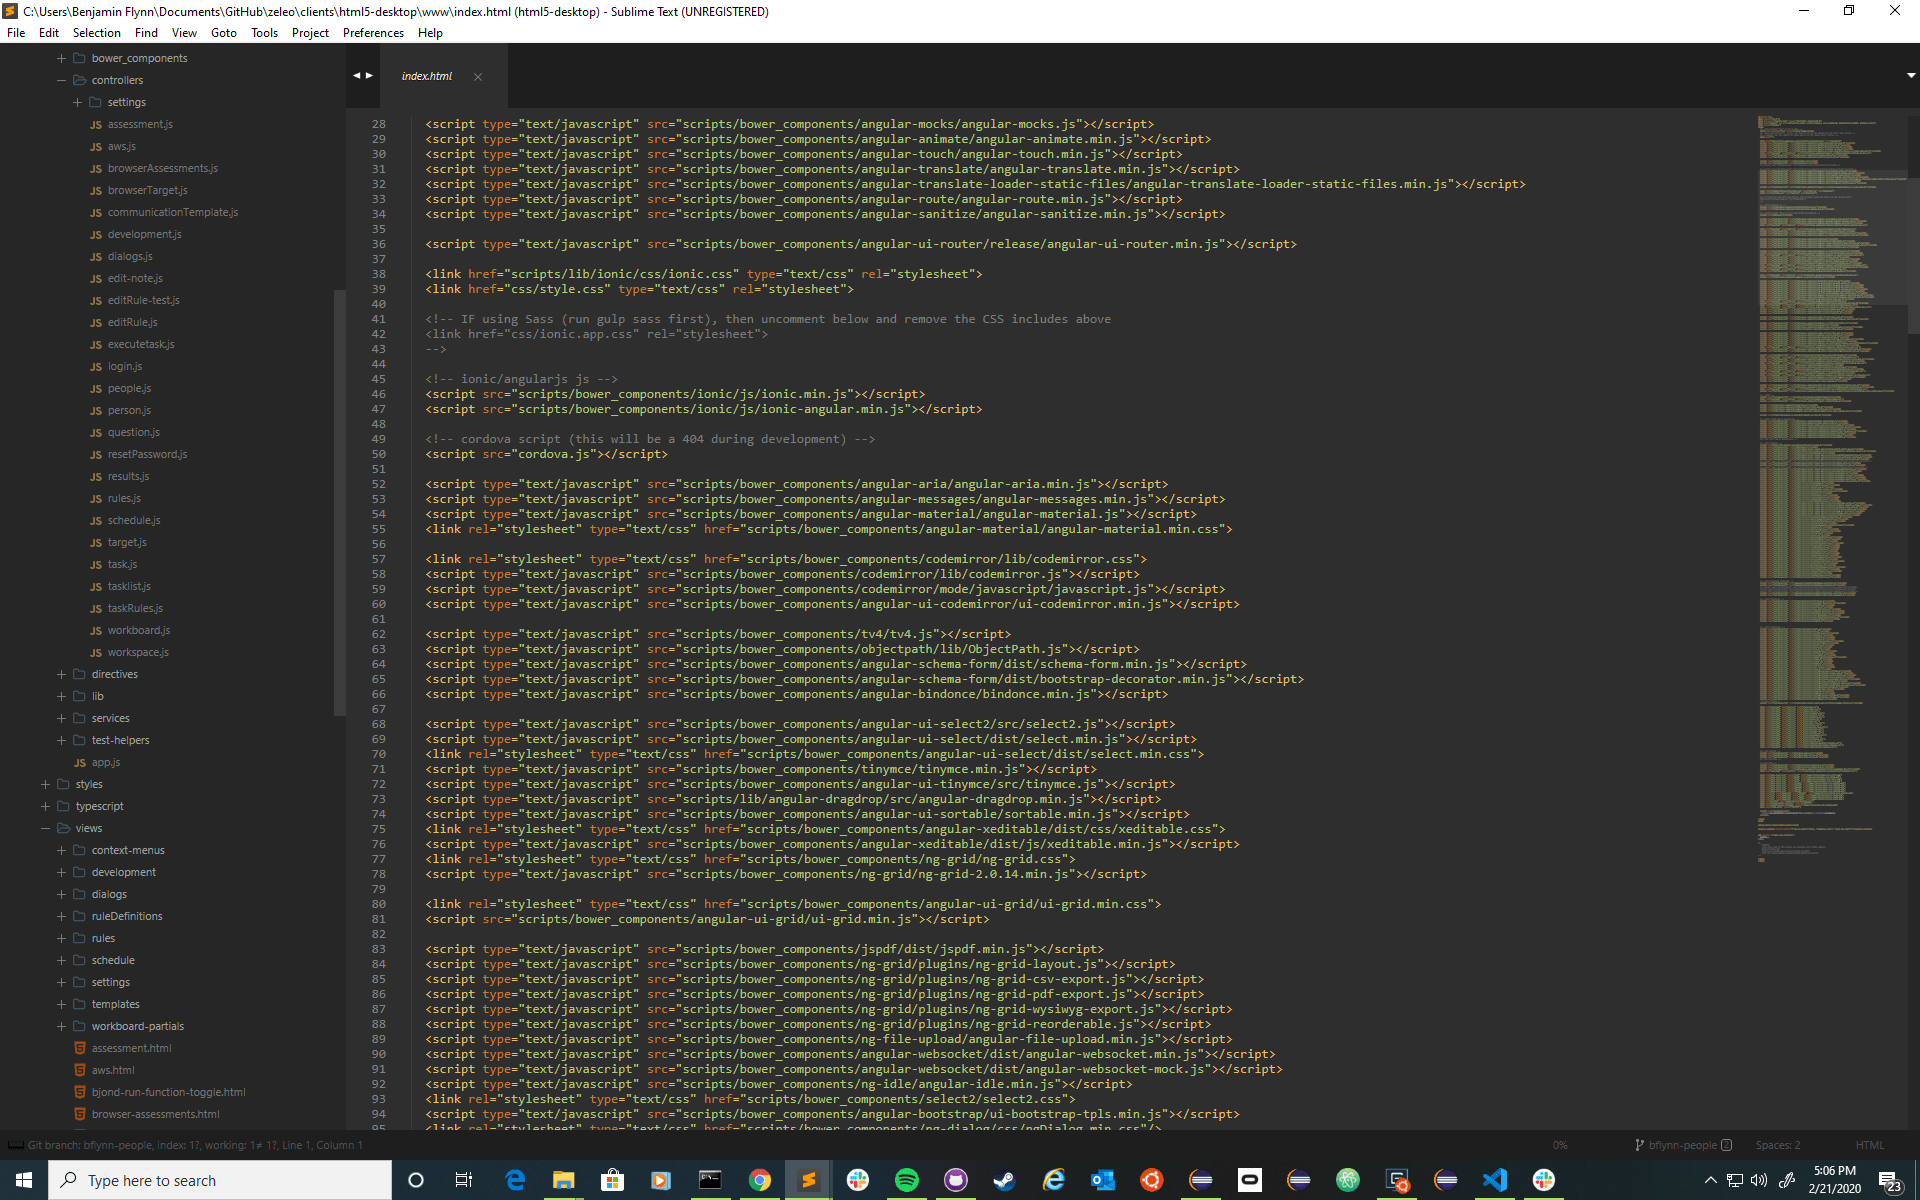The width and height of the screenshot is (1920, 1200).
Task: Toggle the side bar switch-panel icon in status bar
Action: coord(15,1145)
